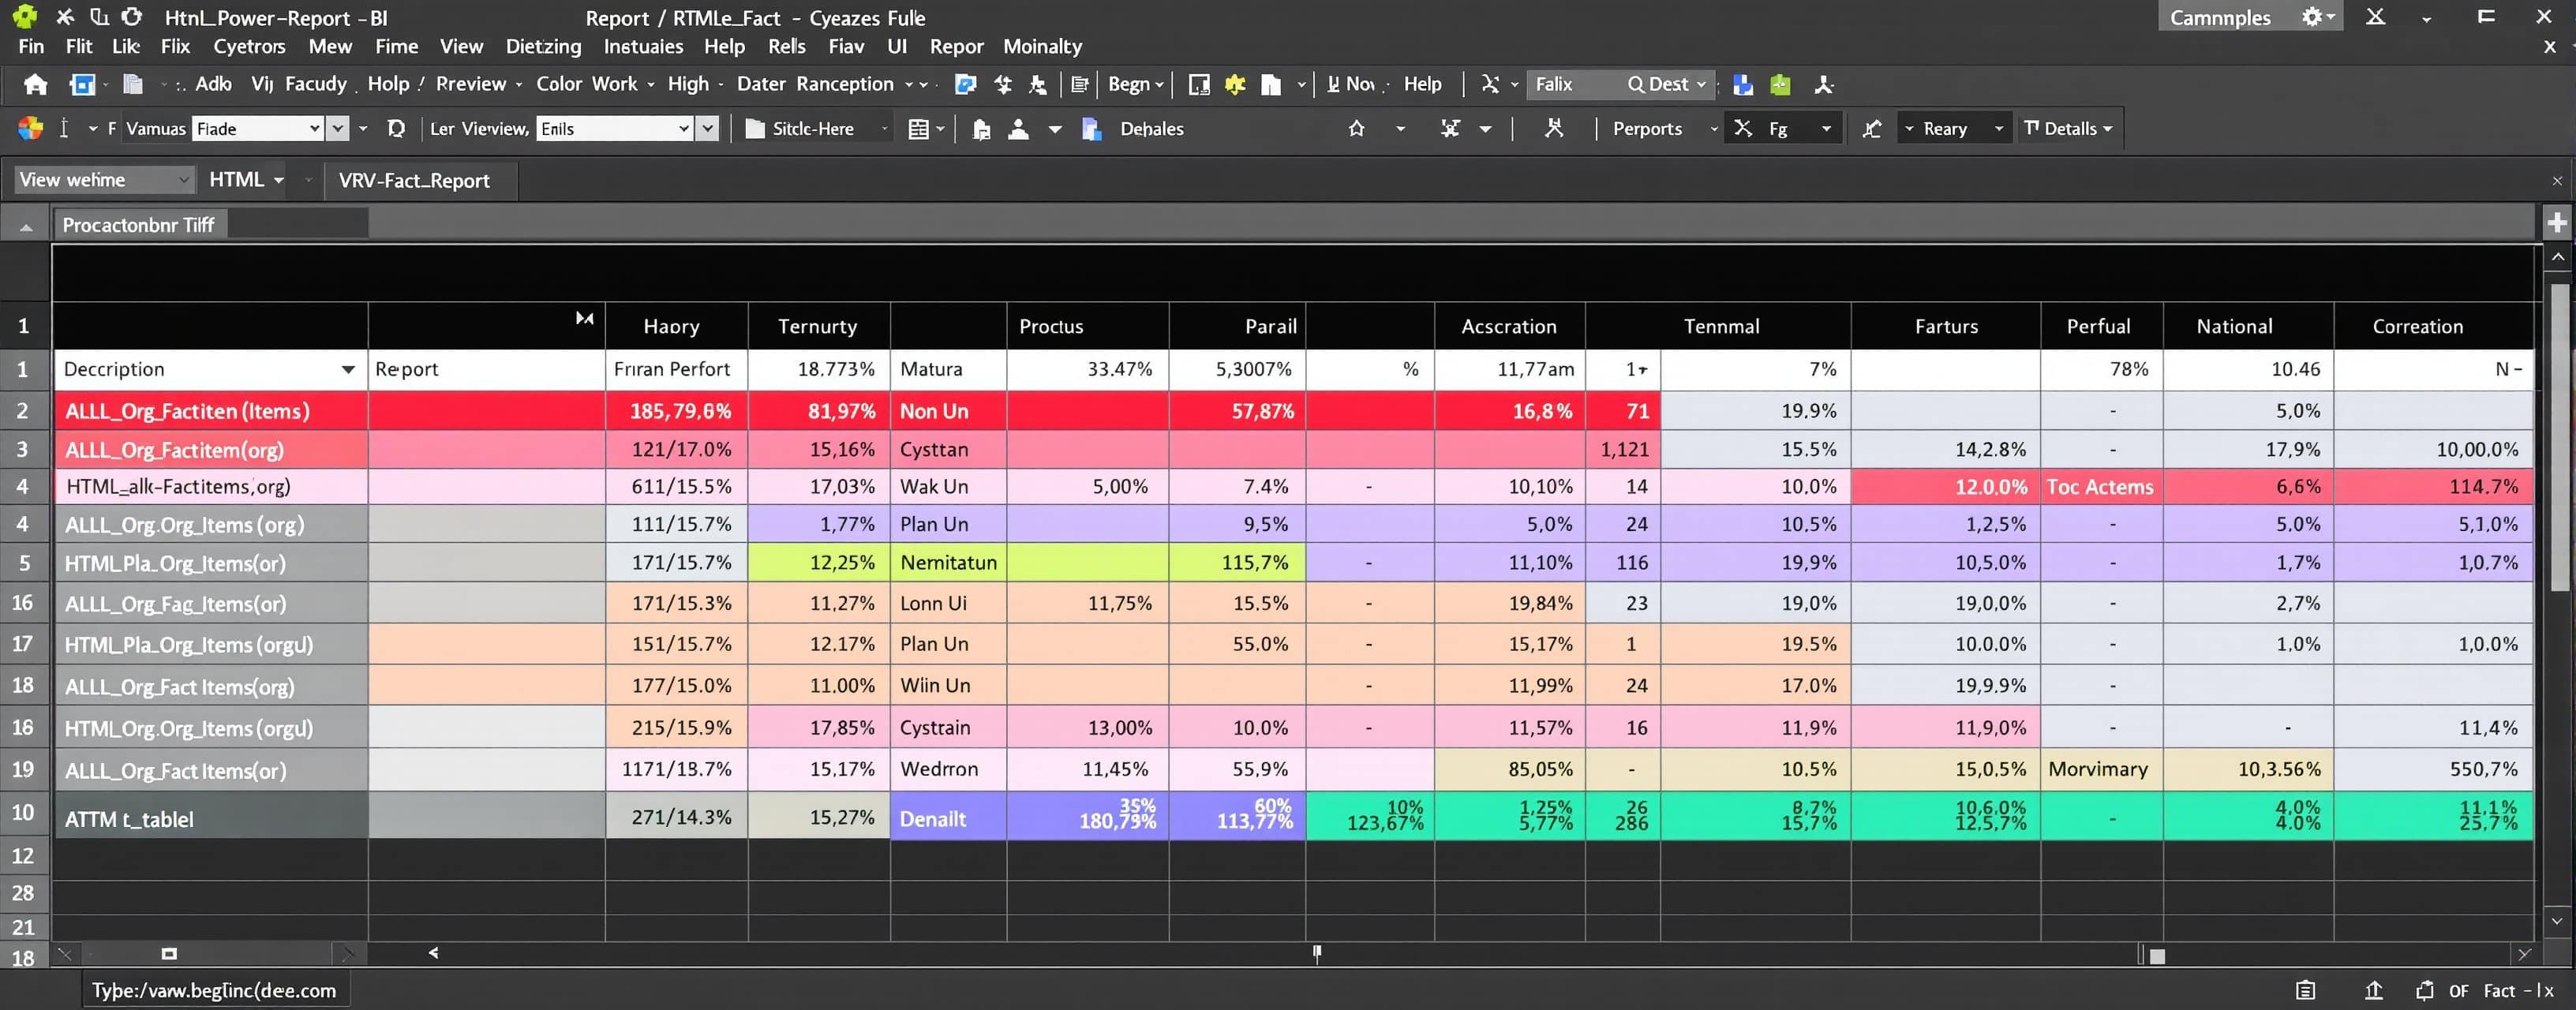Select the pencil edit icon before Reary
Viewport: 2576px width, 1010px height.
coord(1872,128)
